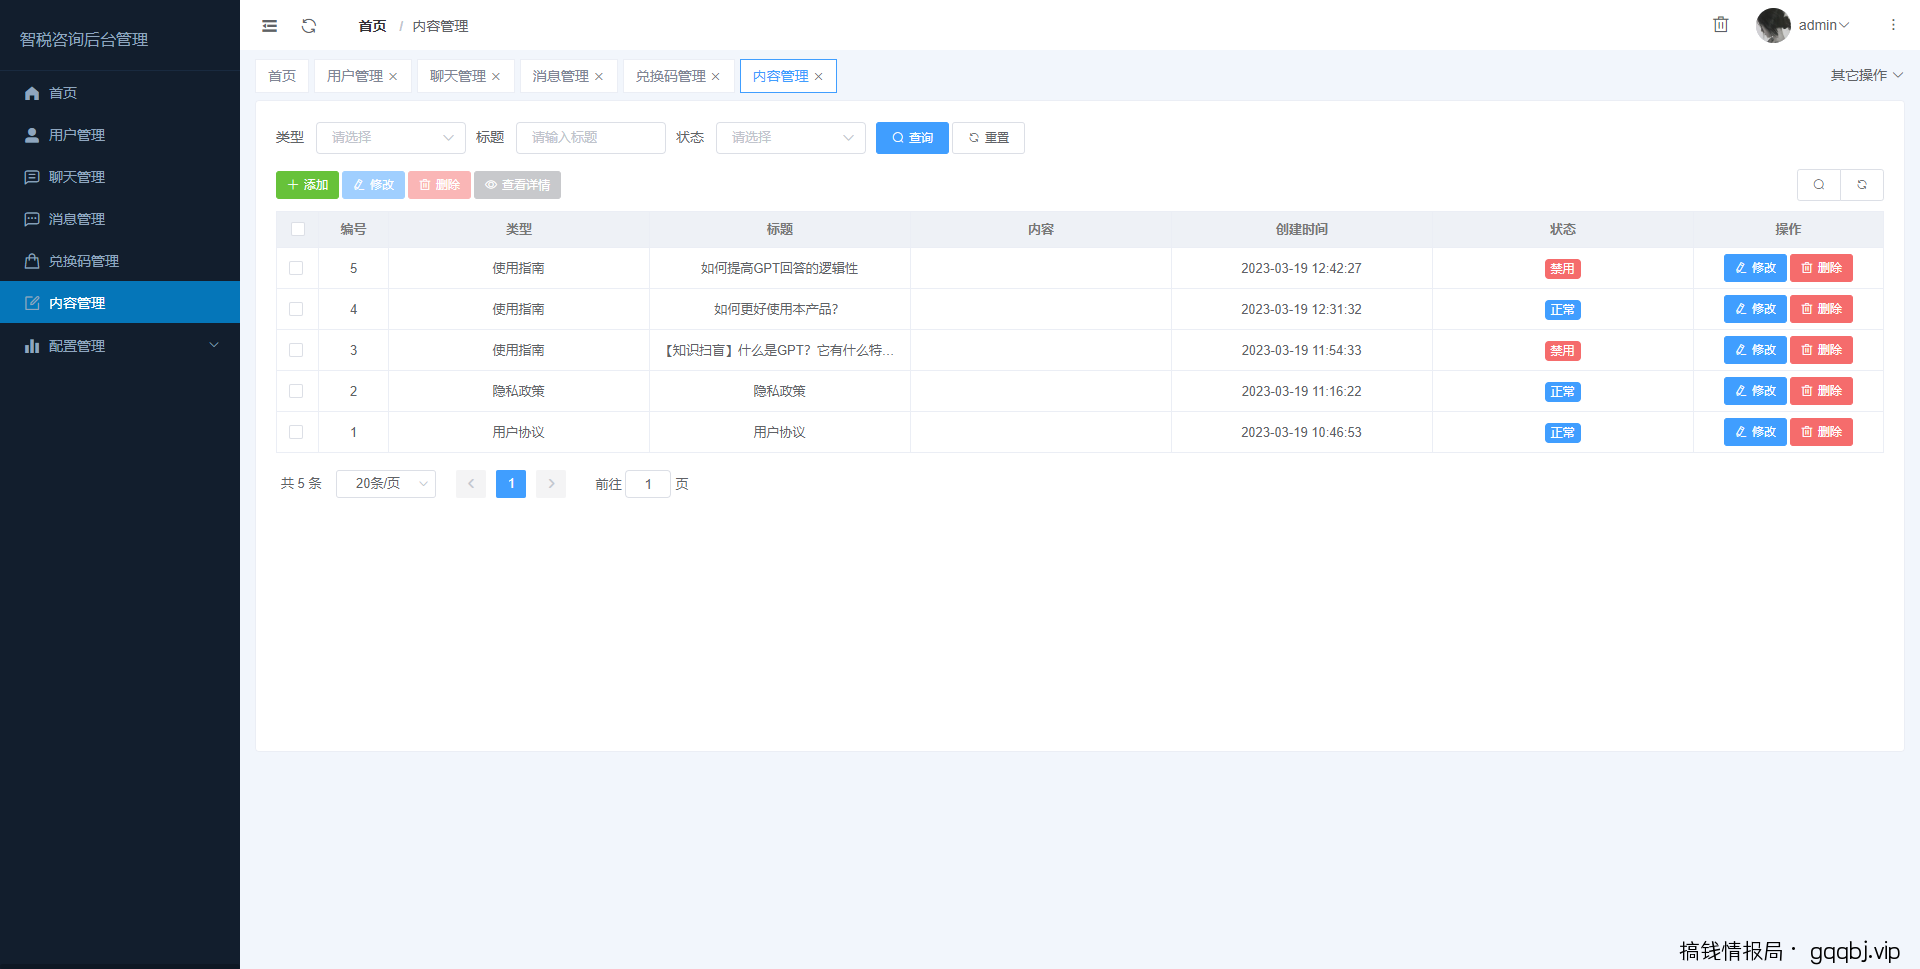Open 兑换码管理 via sidebar bag icon
1920x969 pixels.
[x=32, y=260]
